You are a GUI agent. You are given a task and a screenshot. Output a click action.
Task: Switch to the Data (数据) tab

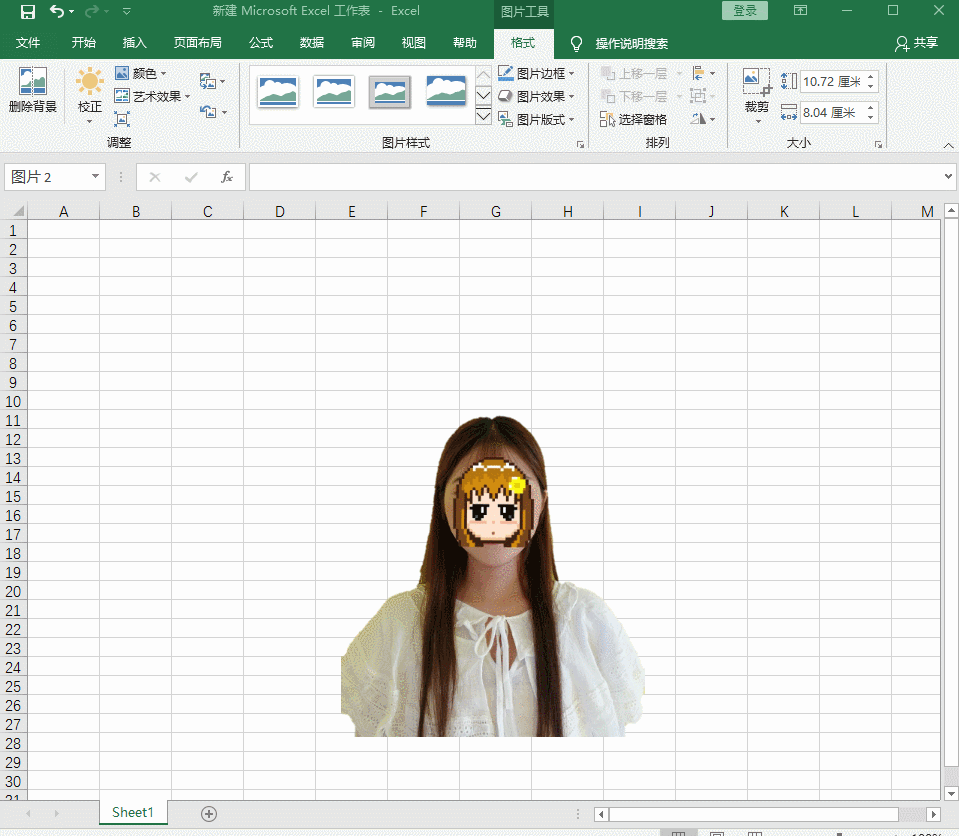tap(312, 43)
